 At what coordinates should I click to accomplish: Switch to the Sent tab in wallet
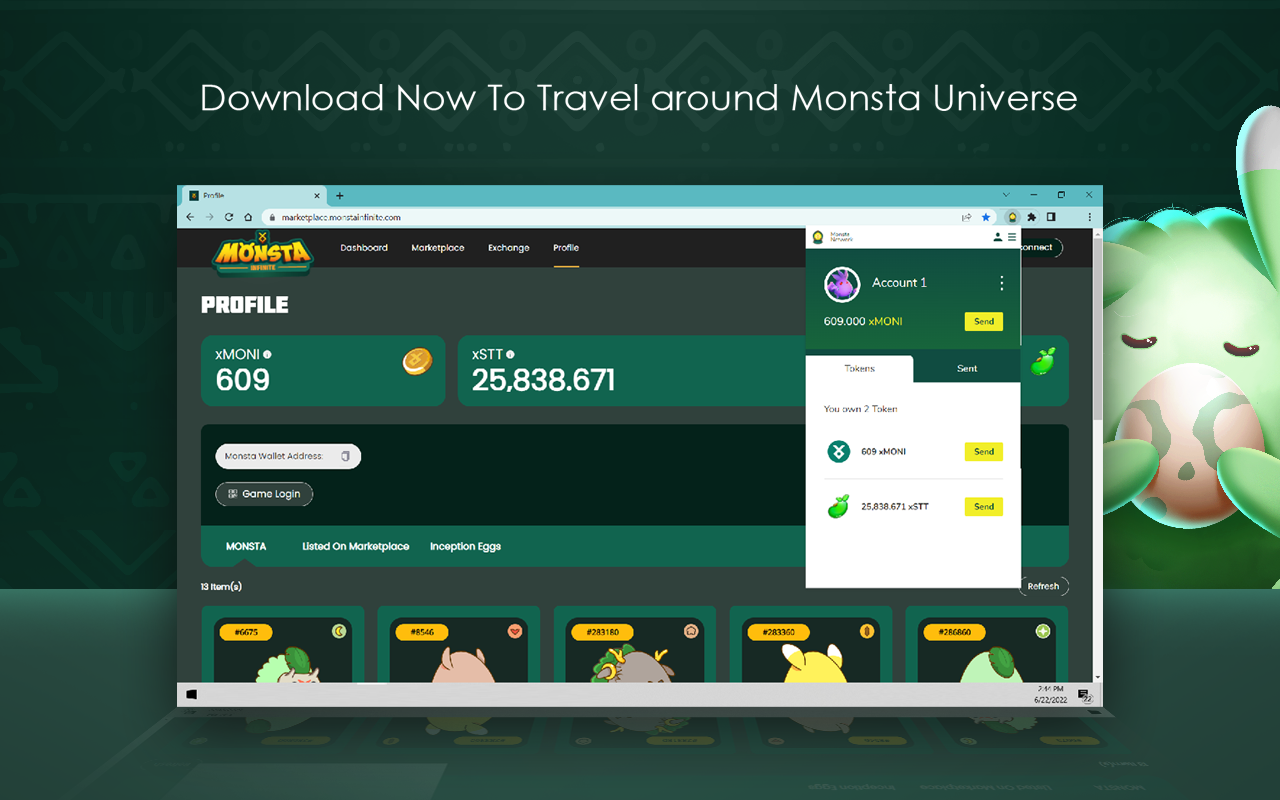coord(967,368)
